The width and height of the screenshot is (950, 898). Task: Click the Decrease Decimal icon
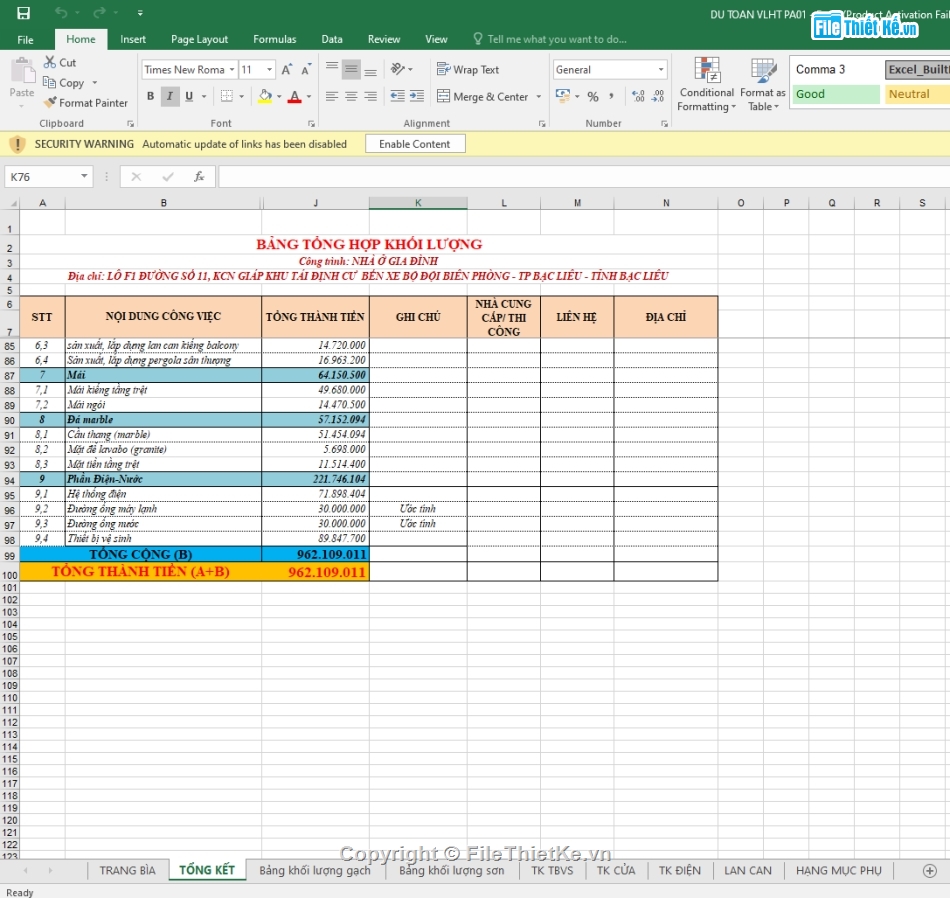(658, 96)
